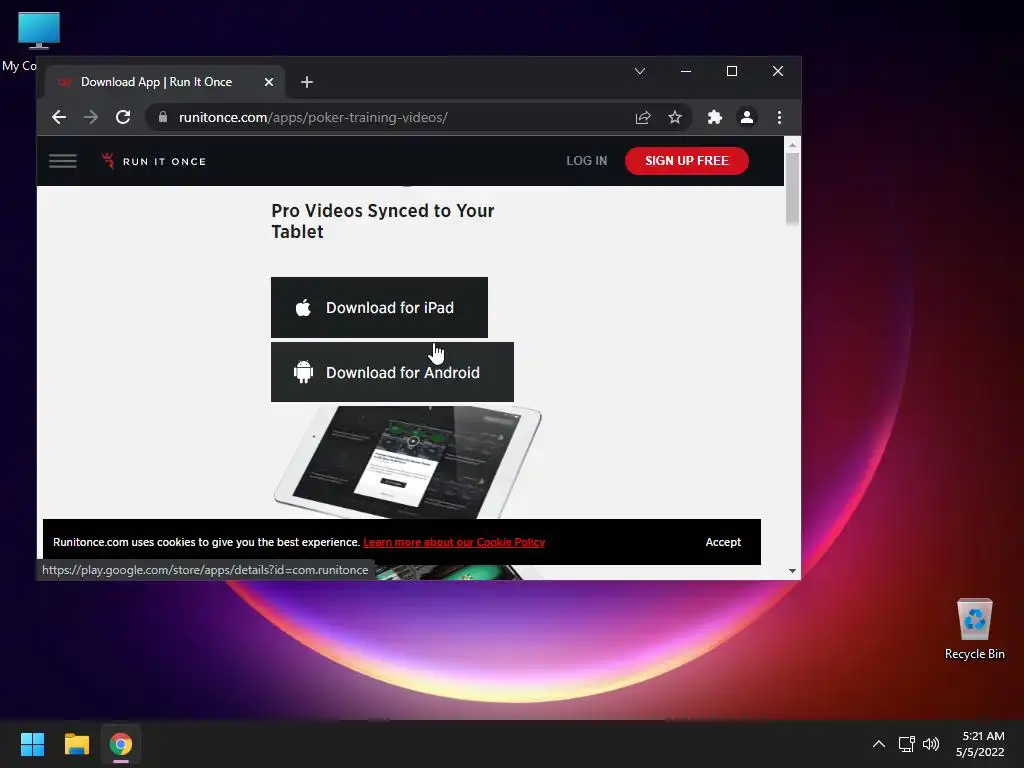Reload the Run It Once page

(x=123, y=118)
